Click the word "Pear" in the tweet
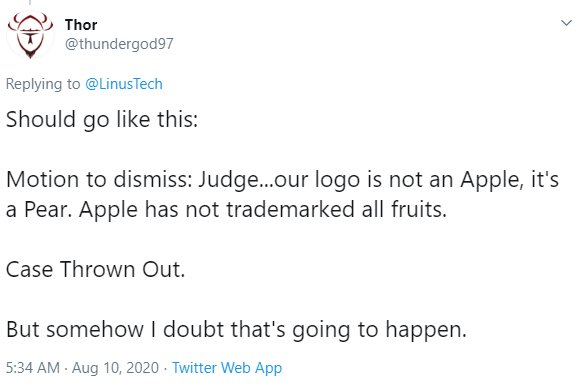 [47, 210]
